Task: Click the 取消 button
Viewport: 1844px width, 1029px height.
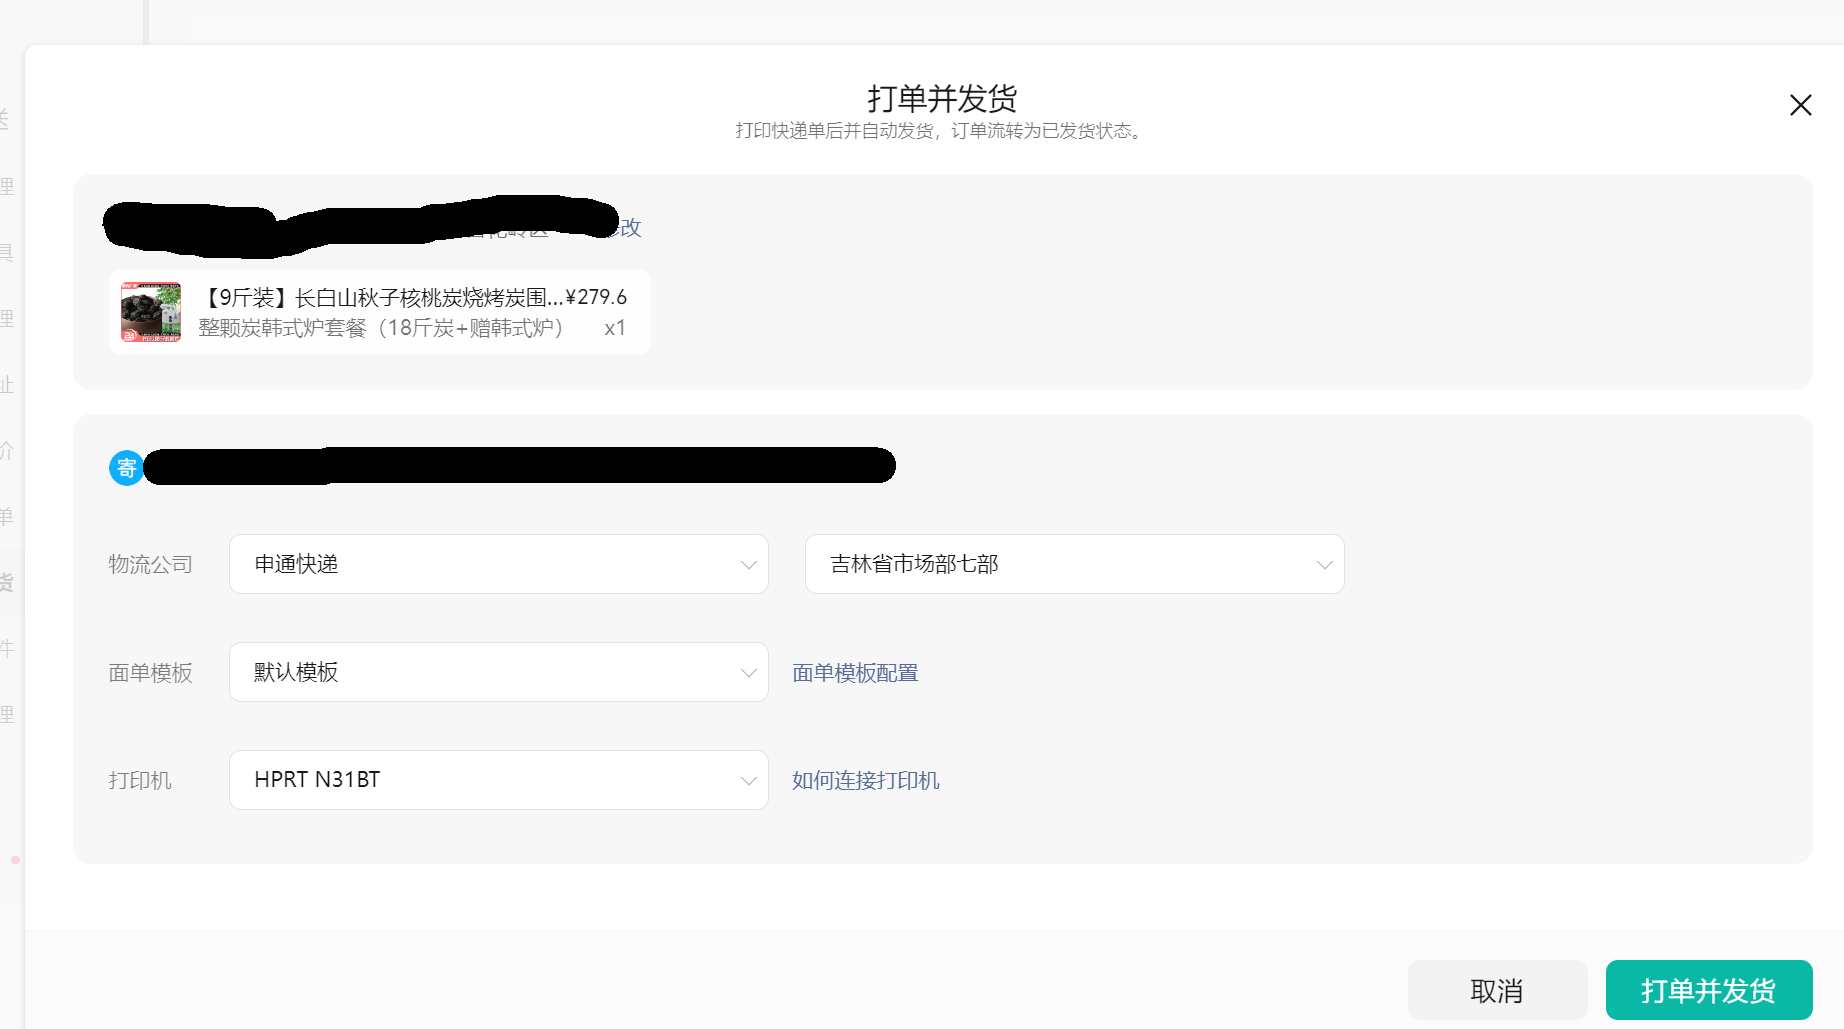Action: (x=1497, y=990)
